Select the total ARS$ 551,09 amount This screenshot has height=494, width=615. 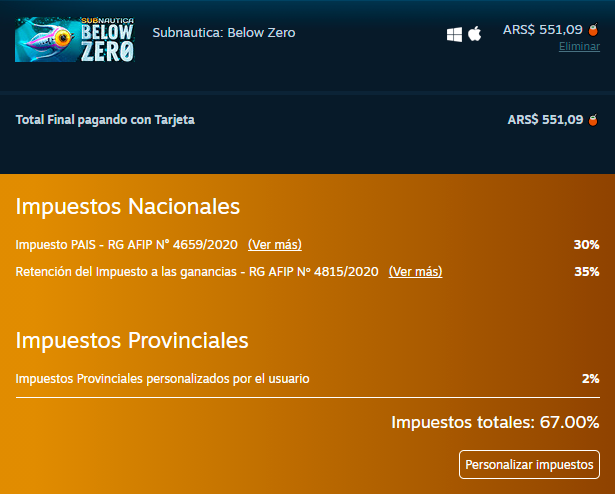(x=545, y=120)
